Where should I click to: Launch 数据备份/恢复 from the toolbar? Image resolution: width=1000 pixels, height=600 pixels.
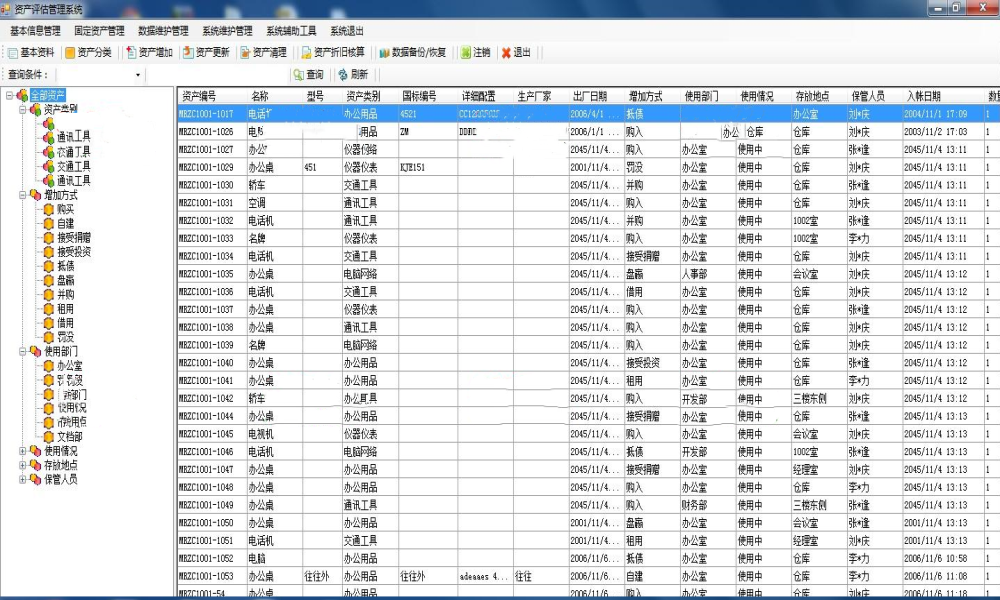413,52
